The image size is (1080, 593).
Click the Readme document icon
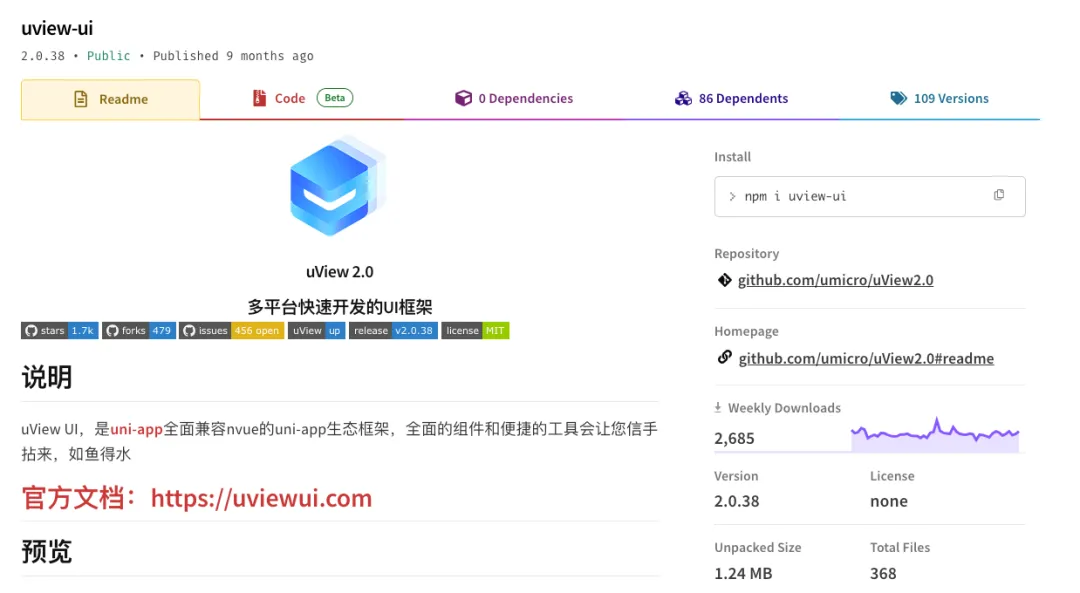81,99
